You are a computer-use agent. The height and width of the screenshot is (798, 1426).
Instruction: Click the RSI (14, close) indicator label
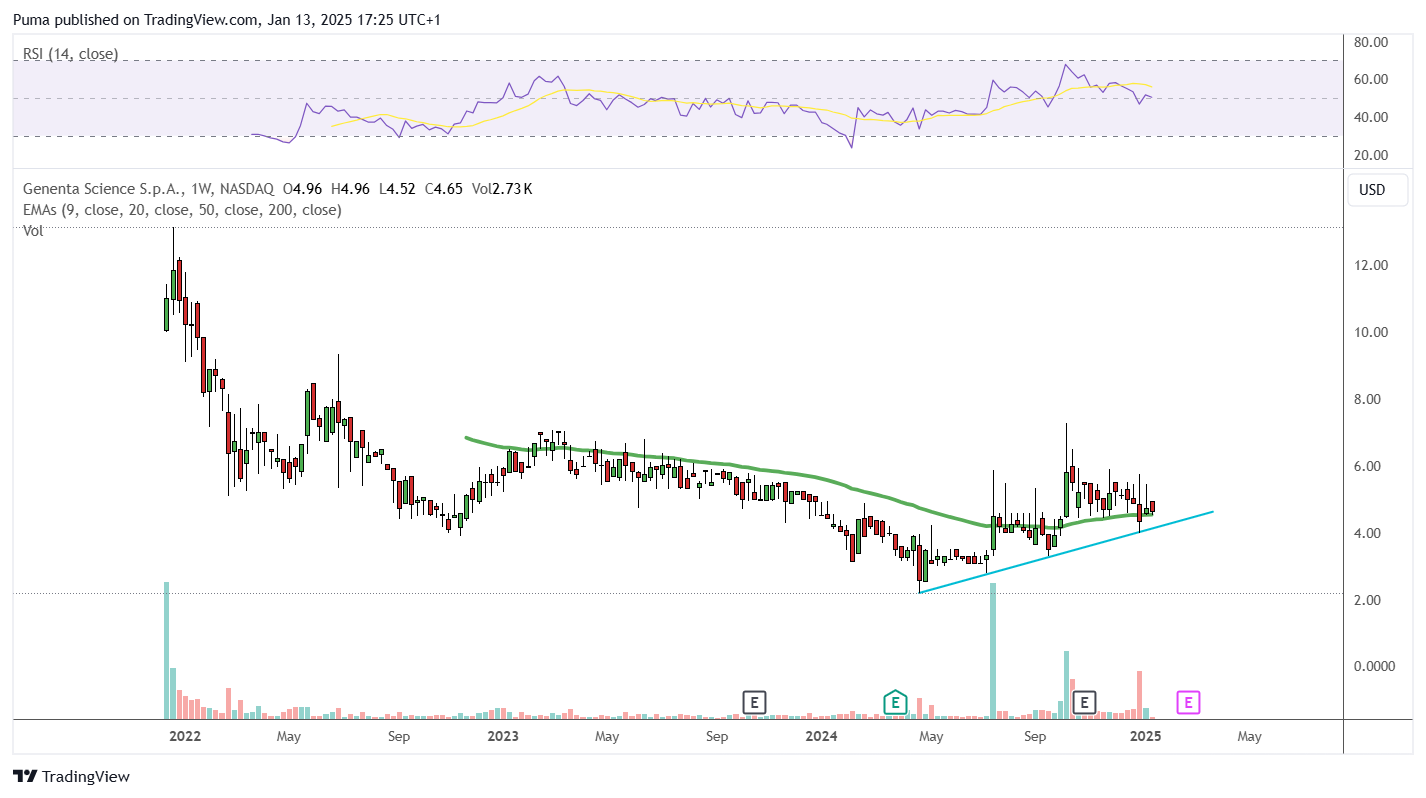pos(70,54)
